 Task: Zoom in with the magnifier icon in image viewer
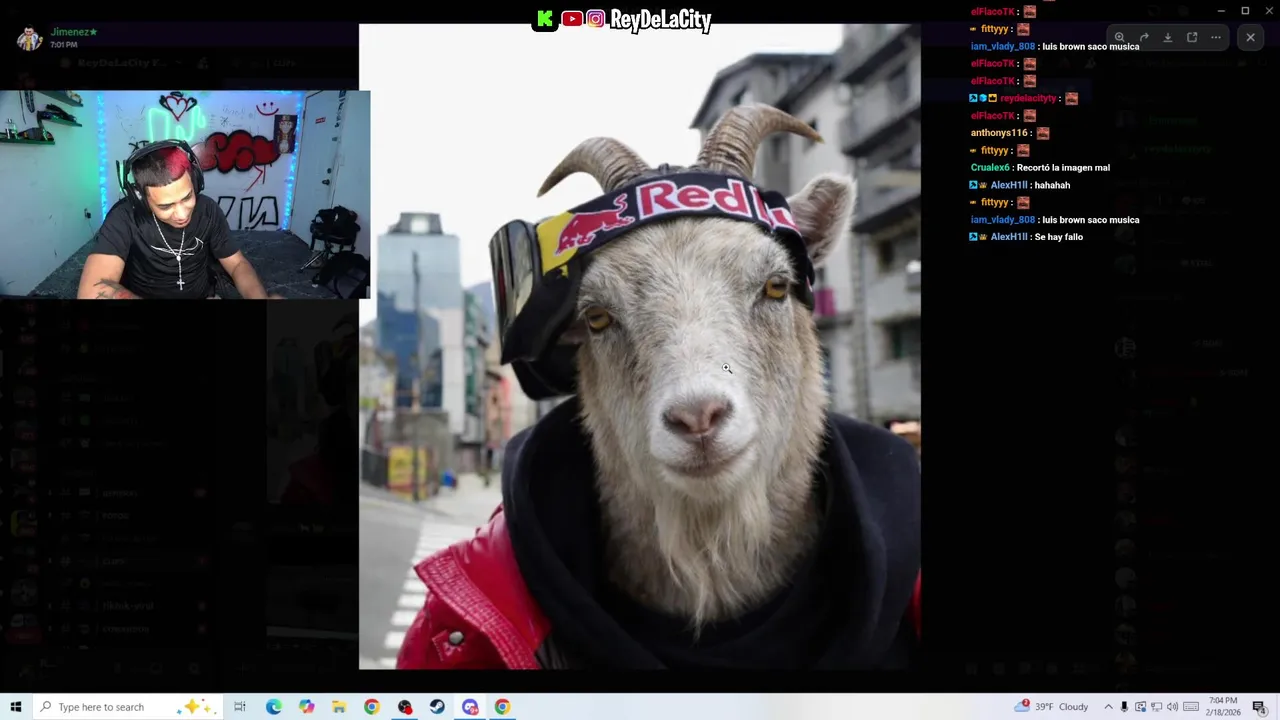pyautogui.click(x=1120, y=37)
